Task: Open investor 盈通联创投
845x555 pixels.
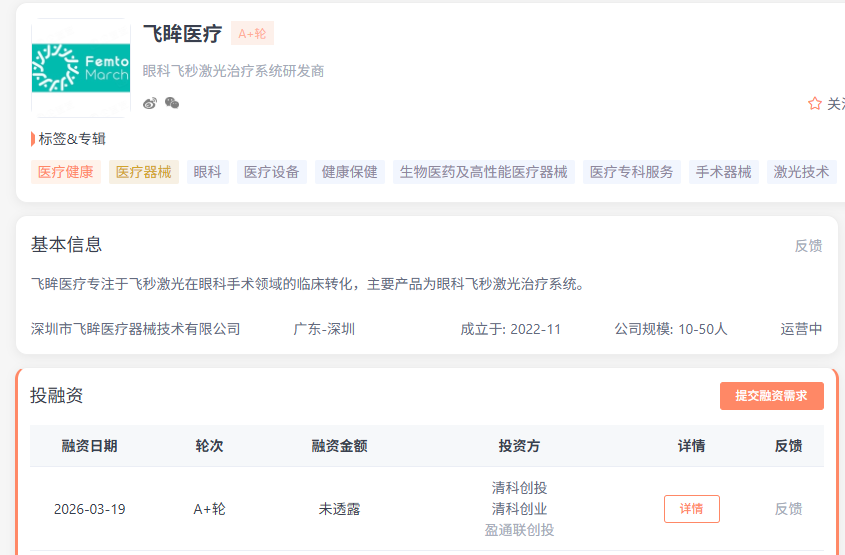Action: [x=519, y=530]
